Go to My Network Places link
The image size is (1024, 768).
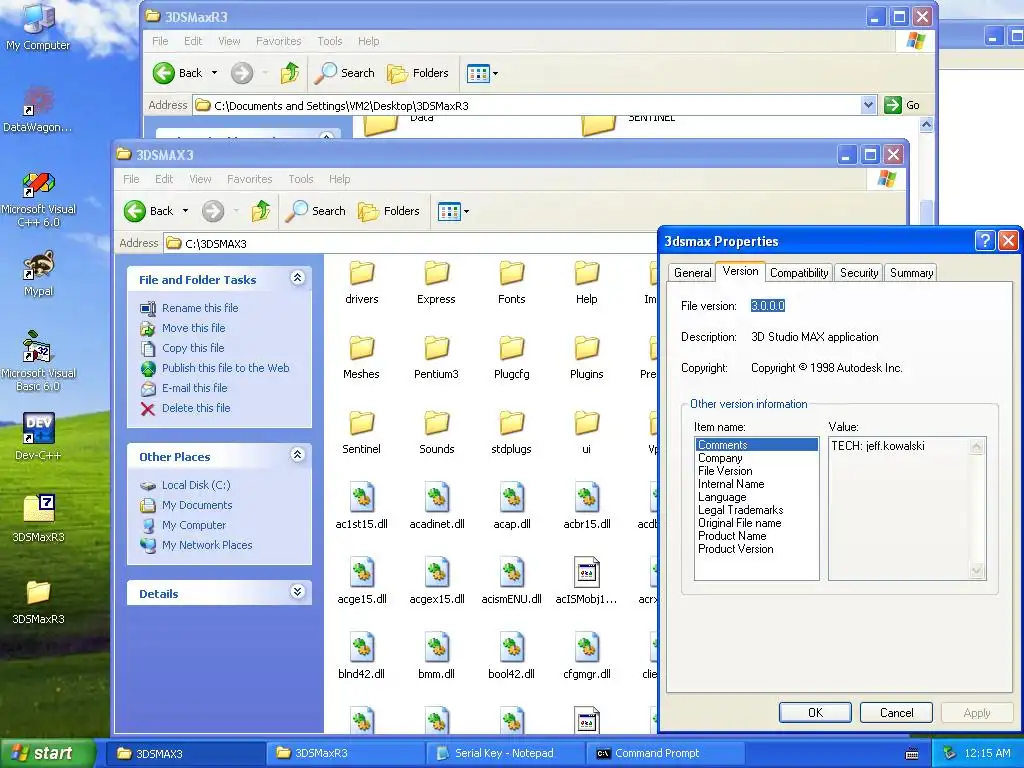pyautogui.click(x=206, y=545)
